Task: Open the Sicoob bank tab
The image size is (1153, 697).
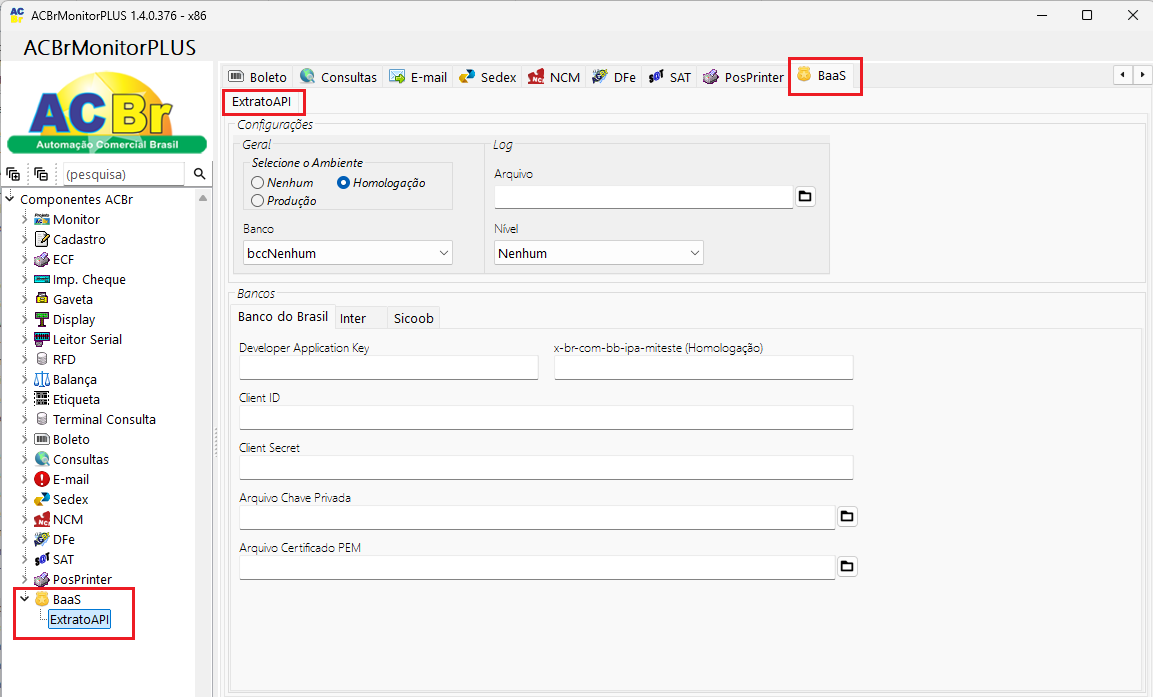Action: tap(413, 318)
